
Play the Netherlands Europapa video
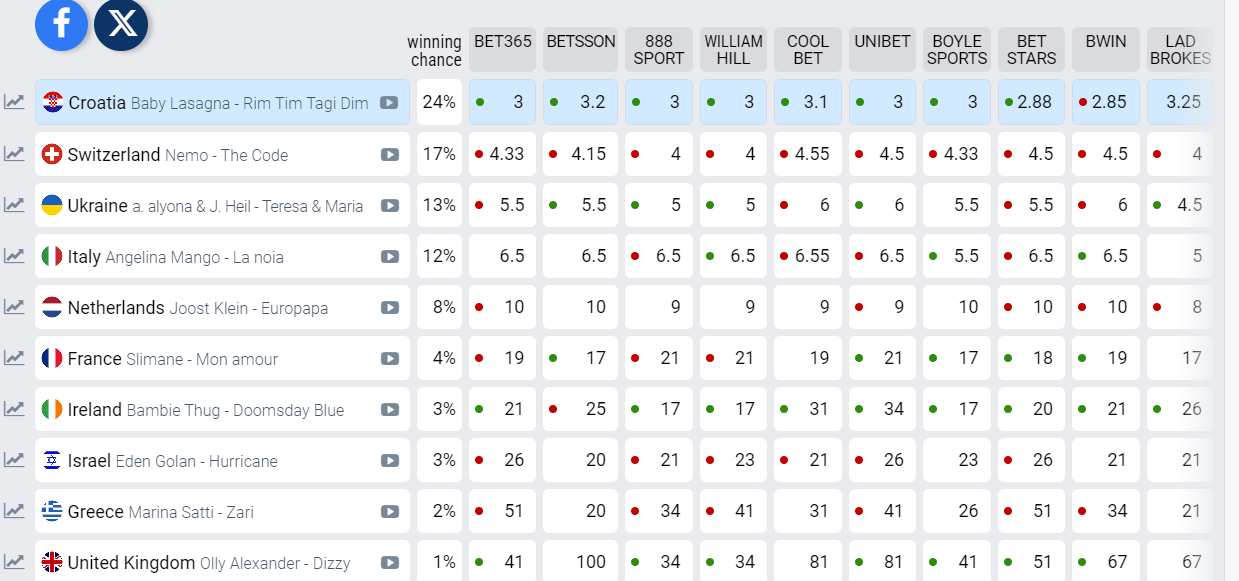point(389,308)
